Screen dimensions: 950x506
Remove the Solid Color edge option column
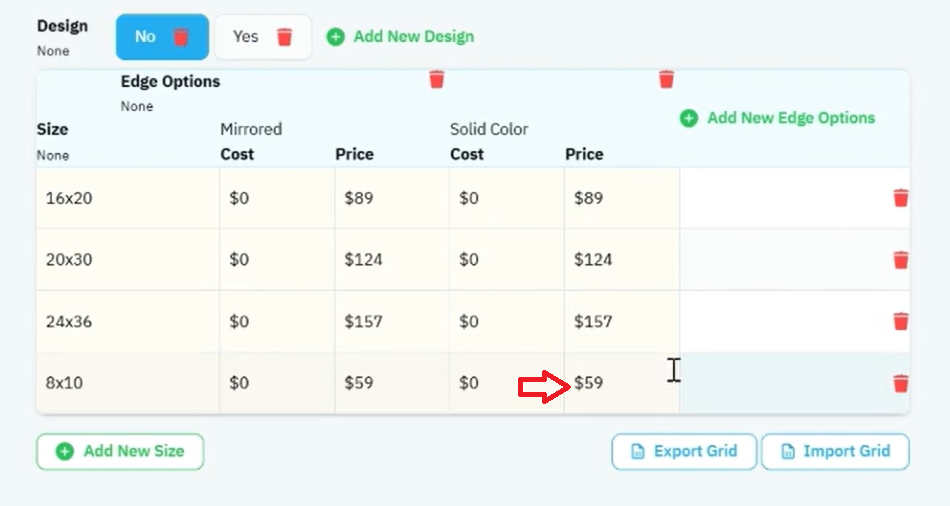pyautogui.click(x=666, y=79)
